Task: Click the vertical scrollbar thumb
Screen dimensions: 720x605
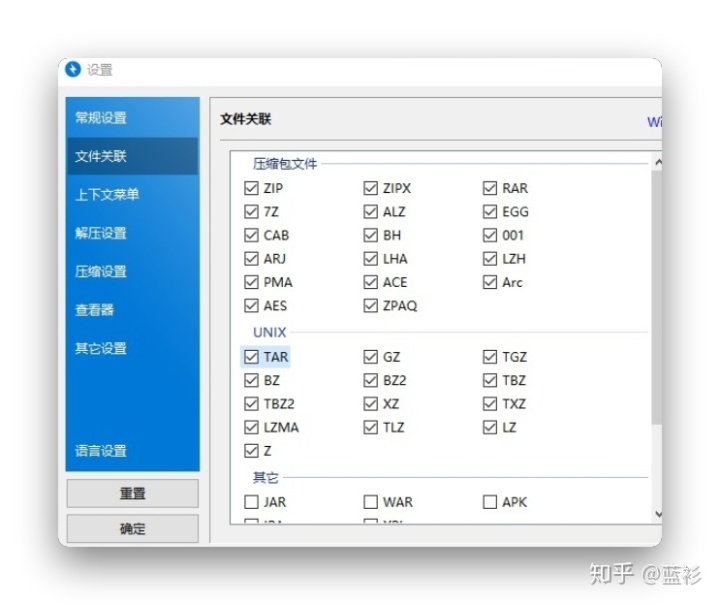Action: [x=657, y=297]
